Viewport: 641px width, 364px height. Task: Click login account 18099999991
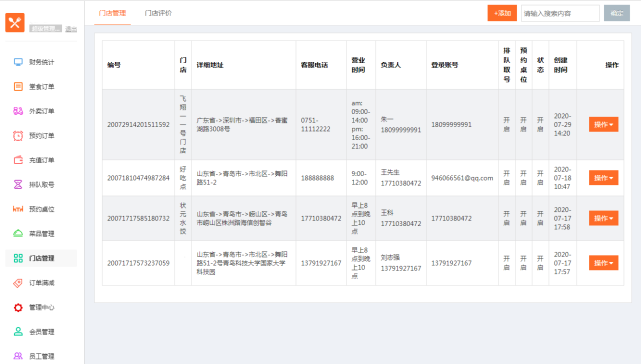point(451,124)
